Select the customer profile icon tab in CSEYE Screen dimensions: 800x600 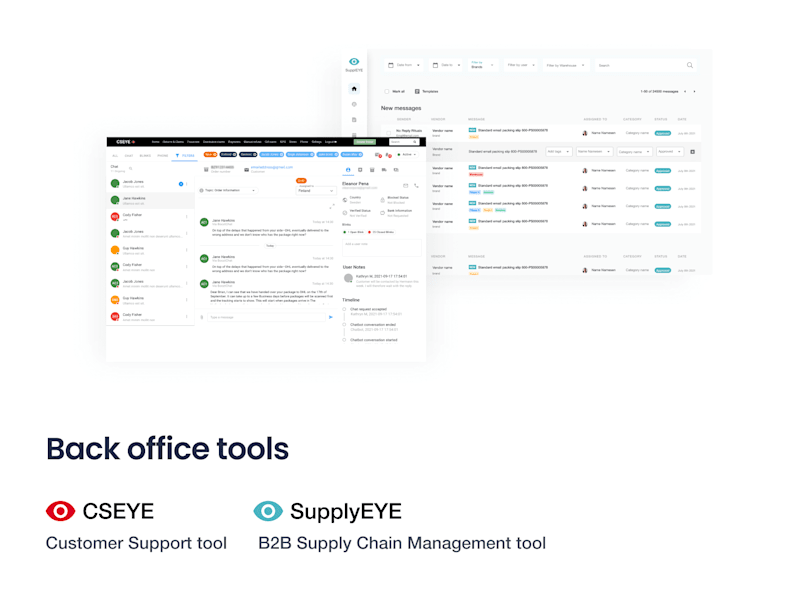coord(348,170)
